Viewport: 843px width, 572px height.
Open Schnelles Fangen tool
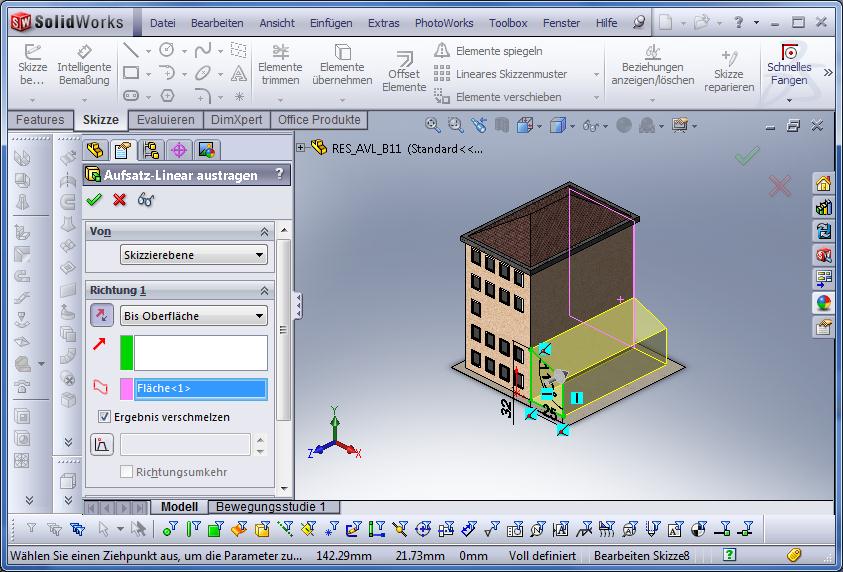pos(789,66)
